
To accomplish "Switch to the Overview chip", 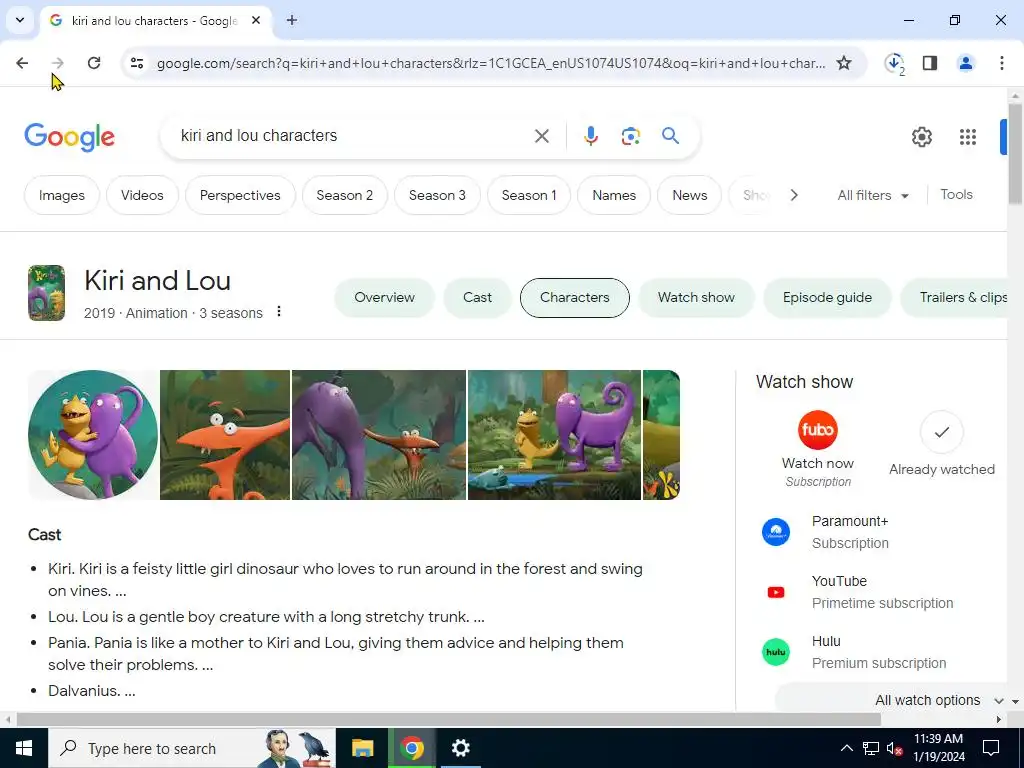I will coord(384,298).
